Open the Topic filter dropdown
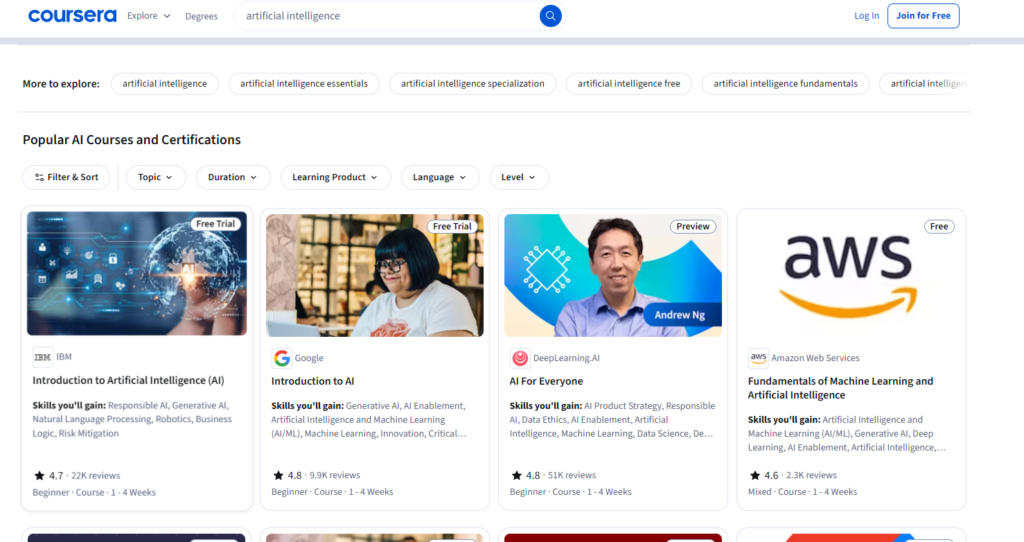Viewport: 1024px width, 542px height. [155, 177]
